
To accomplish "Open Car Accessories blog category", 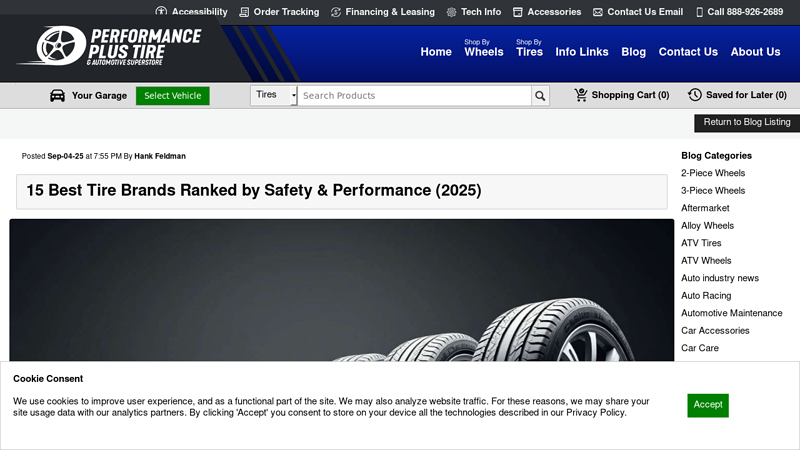I will [715, 331].
